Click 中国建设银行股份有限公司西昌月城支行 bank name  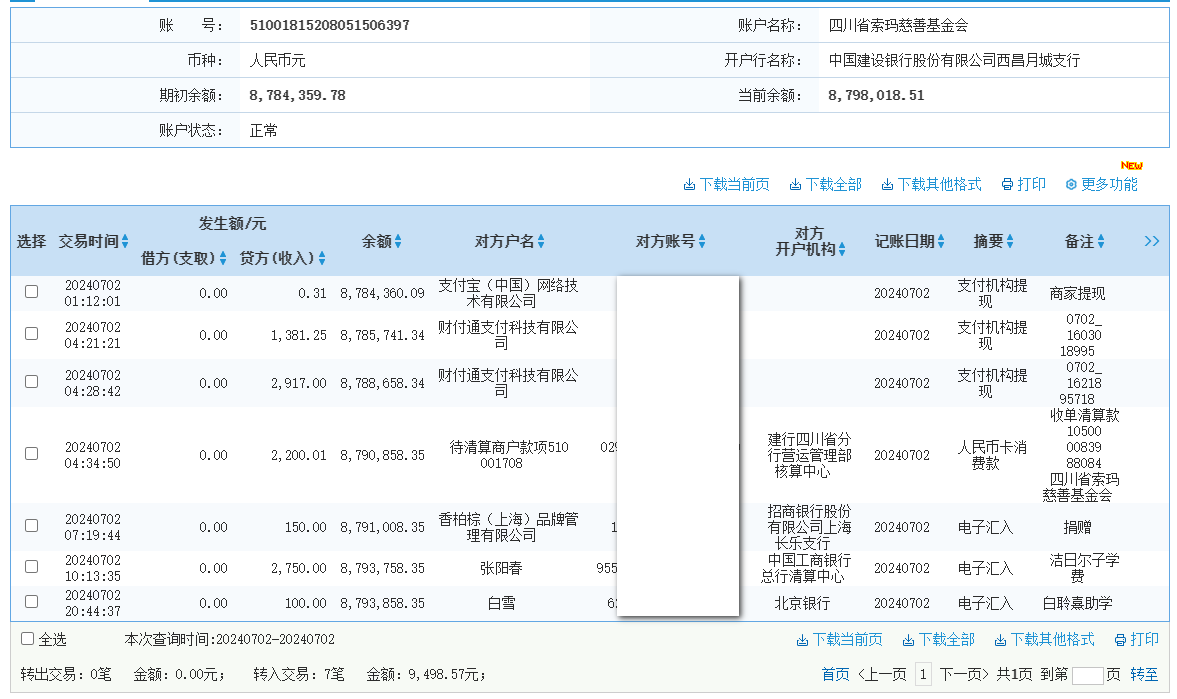pyautogui.click(x=954, y=60)
